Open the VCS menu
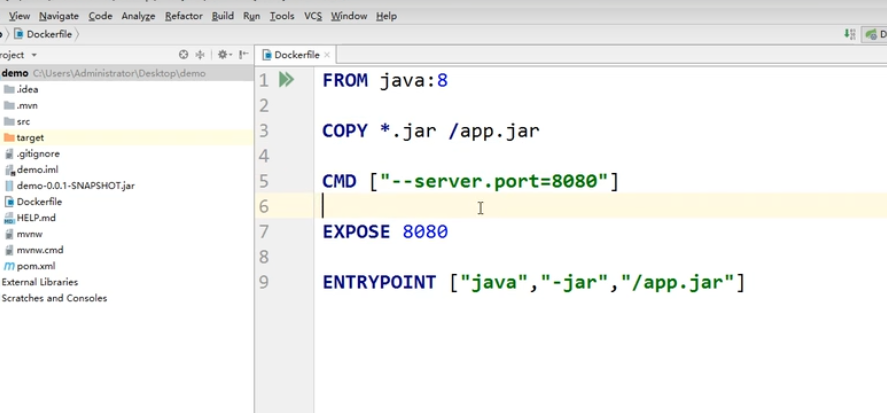The image size is (887, 413). [x=313, y=16]
